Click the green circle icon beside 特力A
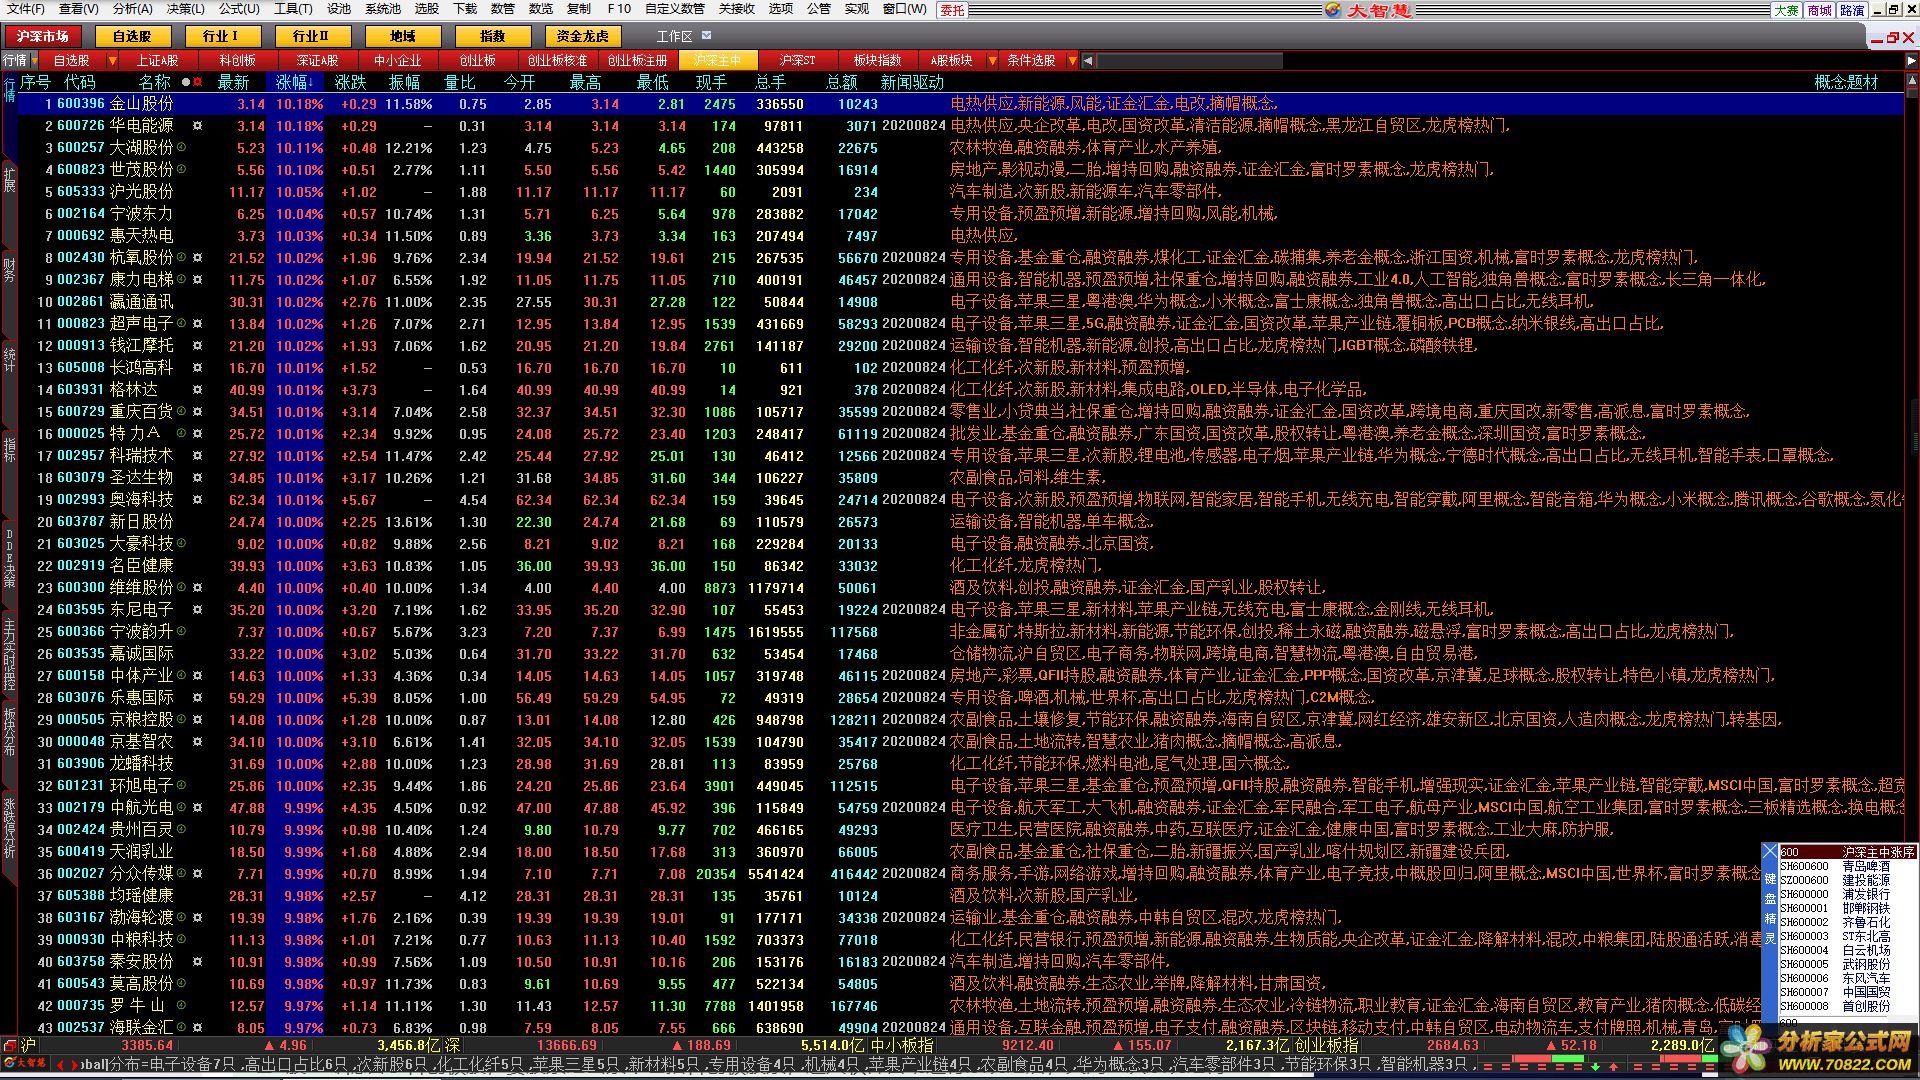This screenshot has height=1080, width=1920. (182, 433)
